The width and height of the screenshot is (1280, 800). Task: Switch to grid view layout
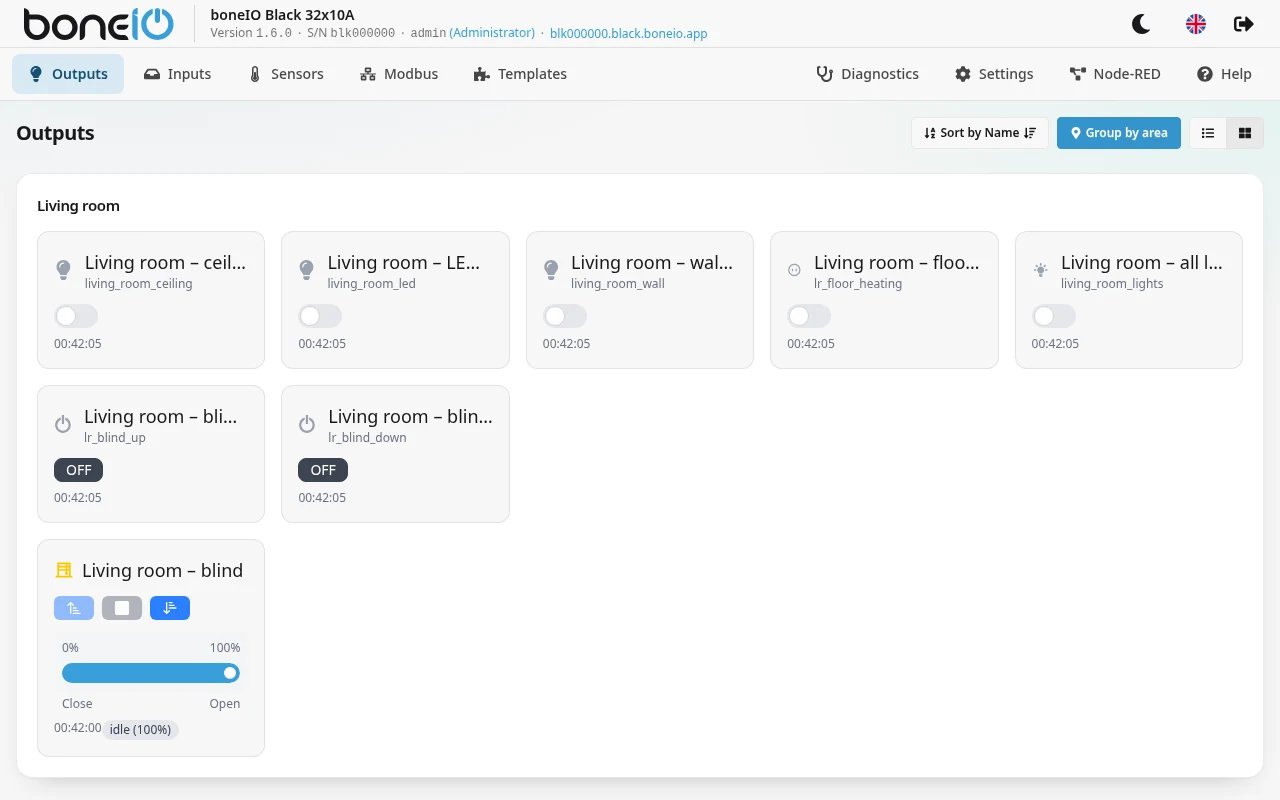[1245, 133]
